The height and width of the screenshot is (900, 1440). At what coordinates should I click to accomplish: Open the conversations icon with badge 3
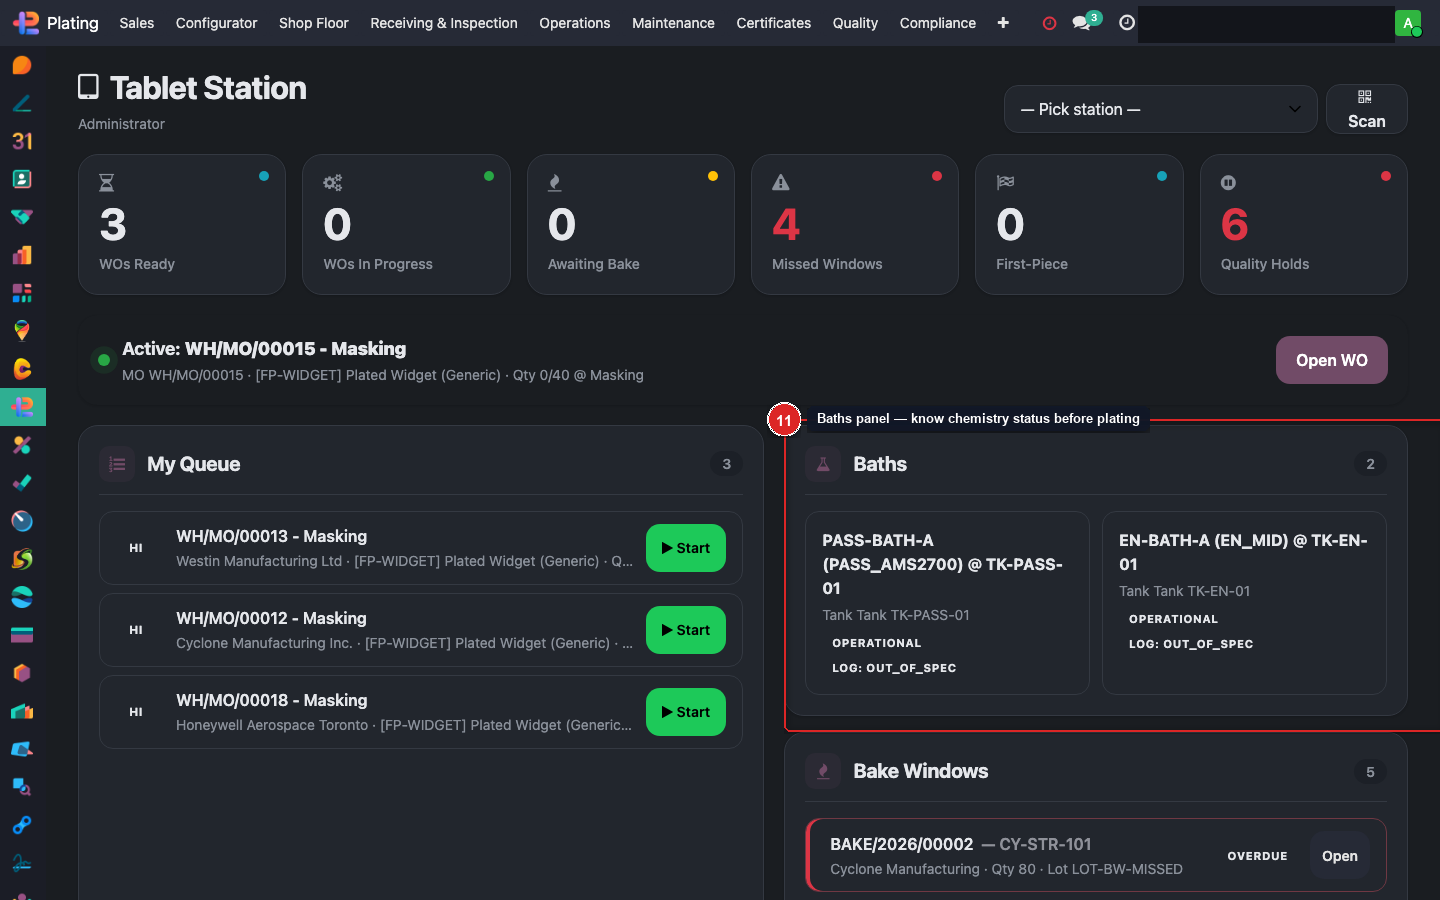point(1082,22)
